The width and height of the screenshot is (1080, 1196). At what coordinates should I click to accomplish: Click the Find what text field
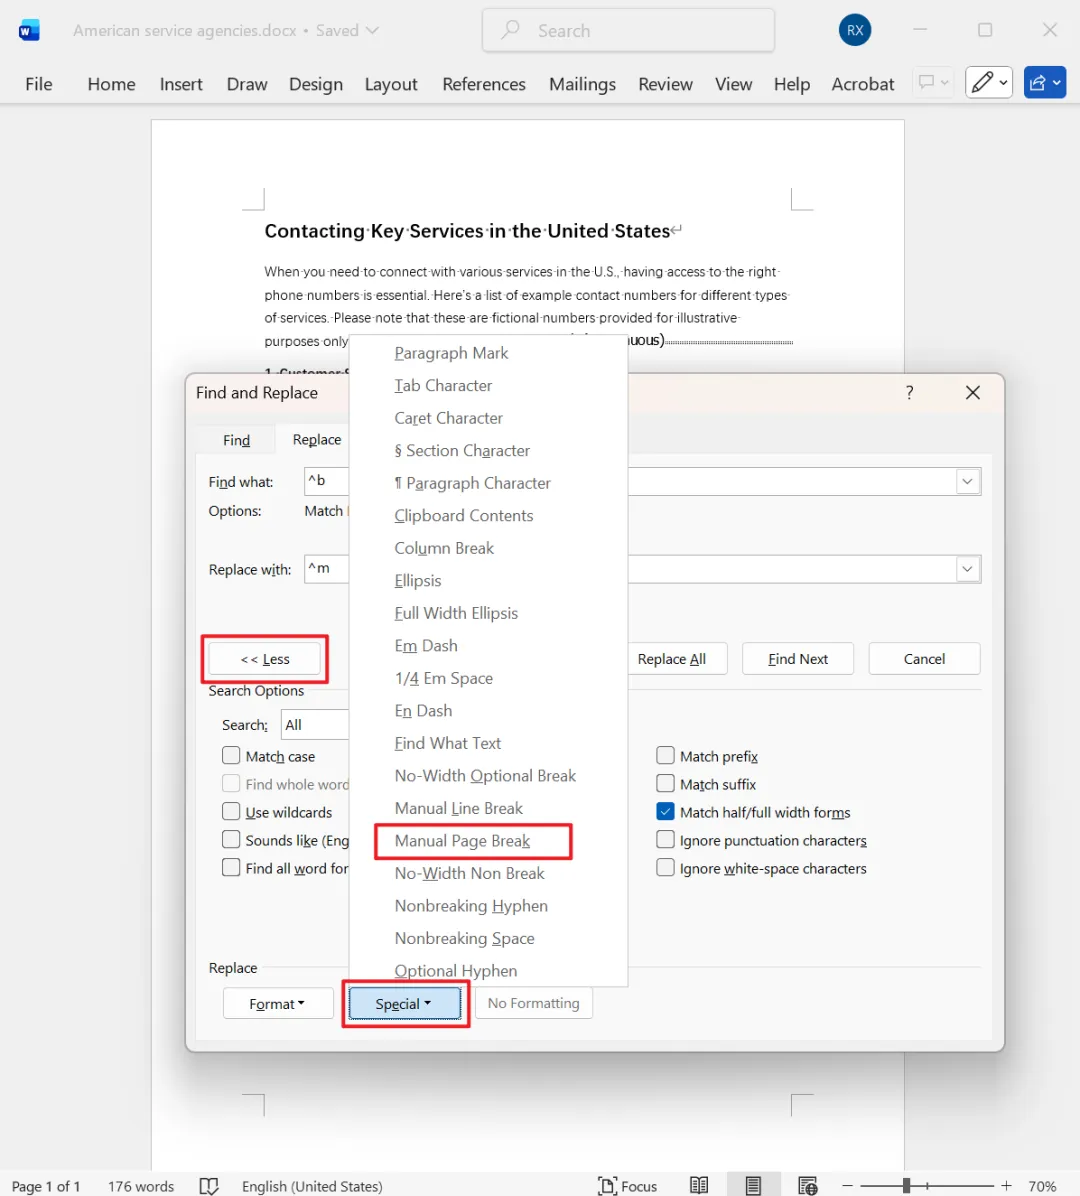[x=642, y=481]
